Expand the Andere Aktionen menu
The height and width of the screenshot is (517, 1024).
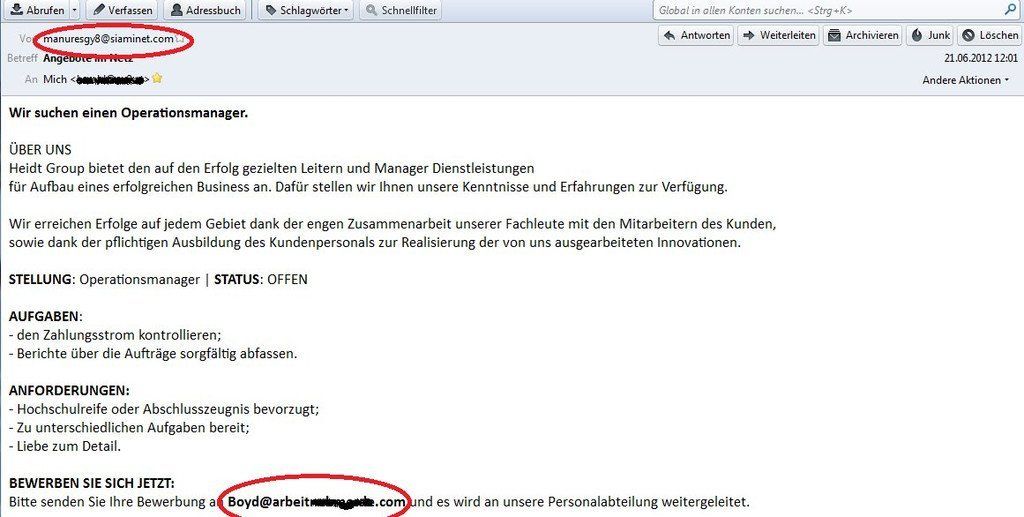[965, 79]
